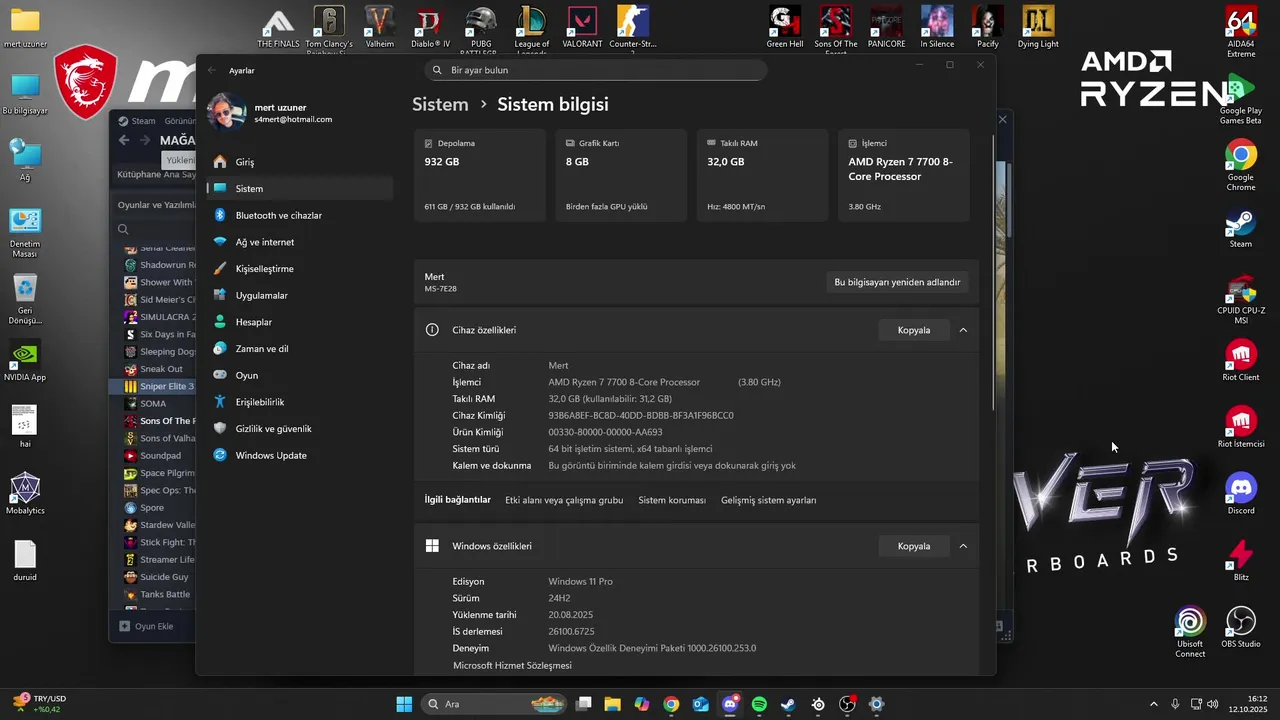Collapse the Cihaz özellikleri section chevron
This screenshot has width=1280, height=720.
coord(963,330)
